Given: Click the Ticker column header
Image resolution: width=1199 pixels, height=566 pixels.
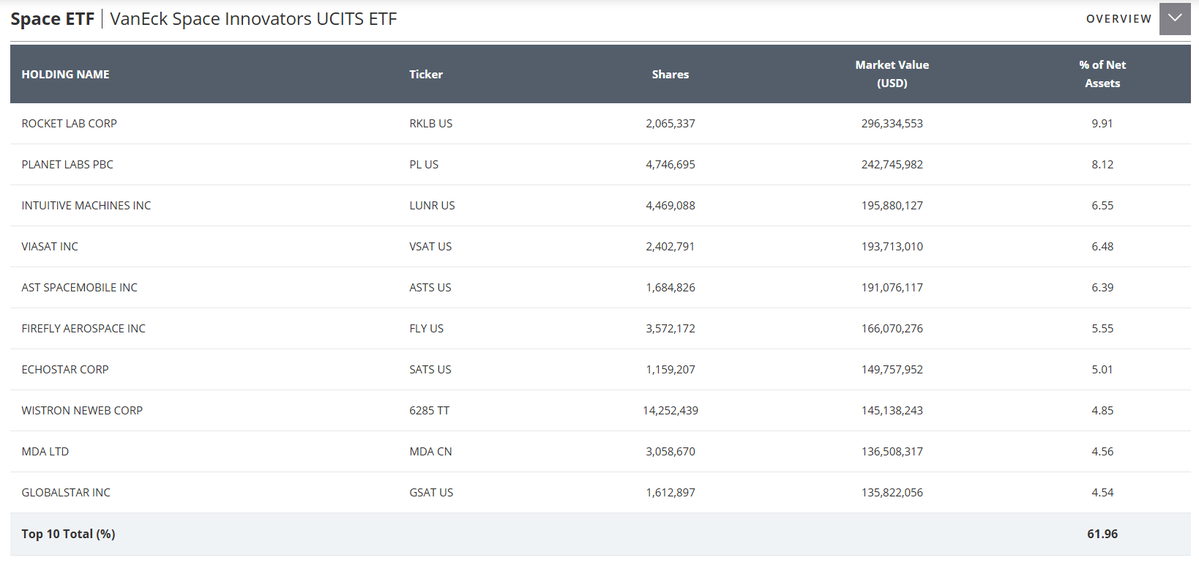Looking at the screenshot, I should pos(426,74).
